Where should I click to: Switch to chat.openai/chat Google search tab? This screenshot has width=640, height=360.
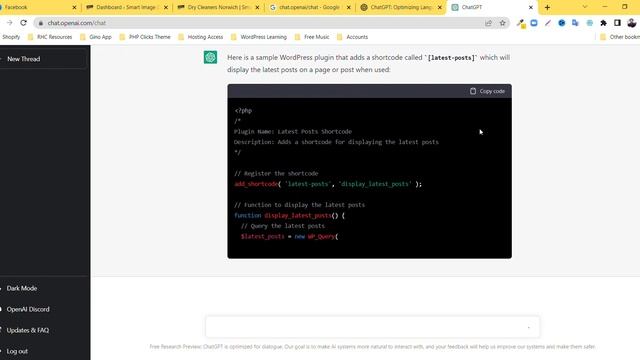tap(310, 7)
